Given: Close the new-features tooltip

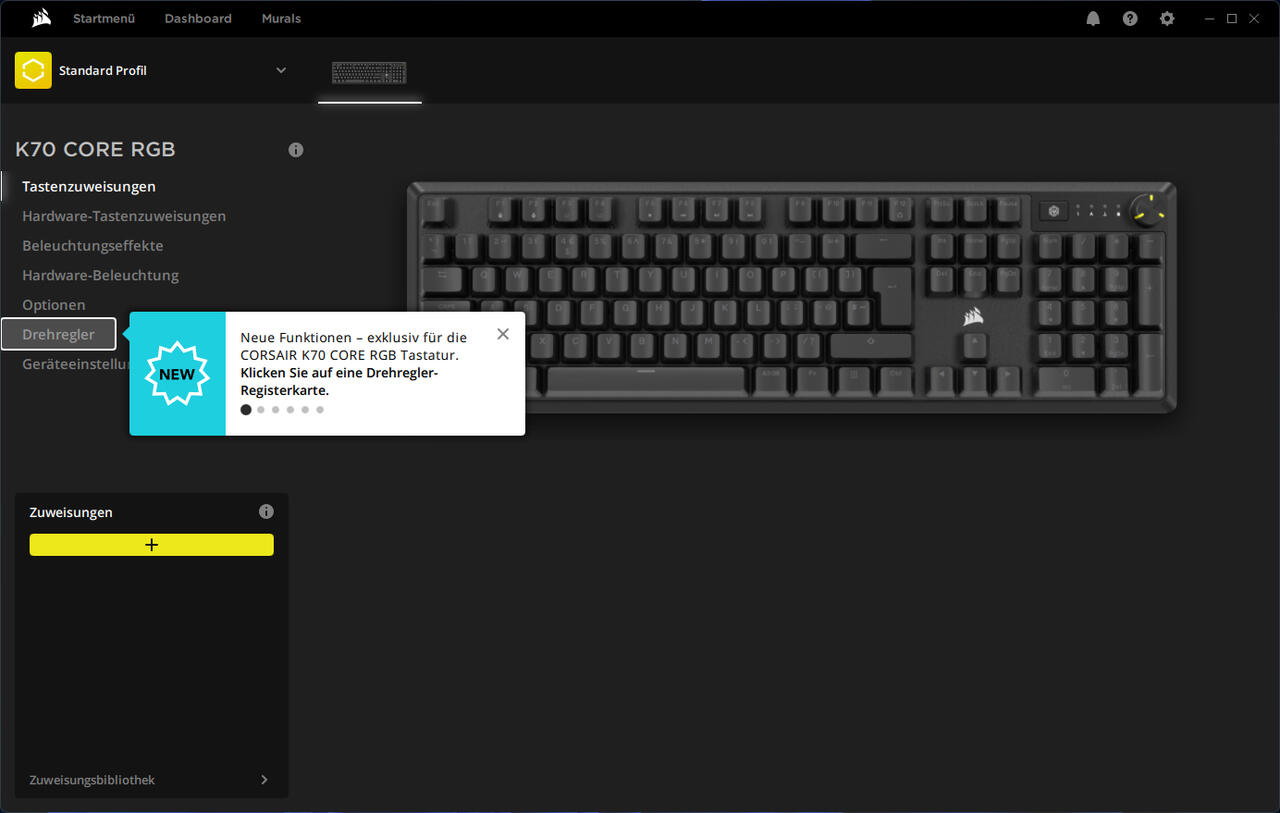Looking at the screenshot, I should click(x=503, y=334).
